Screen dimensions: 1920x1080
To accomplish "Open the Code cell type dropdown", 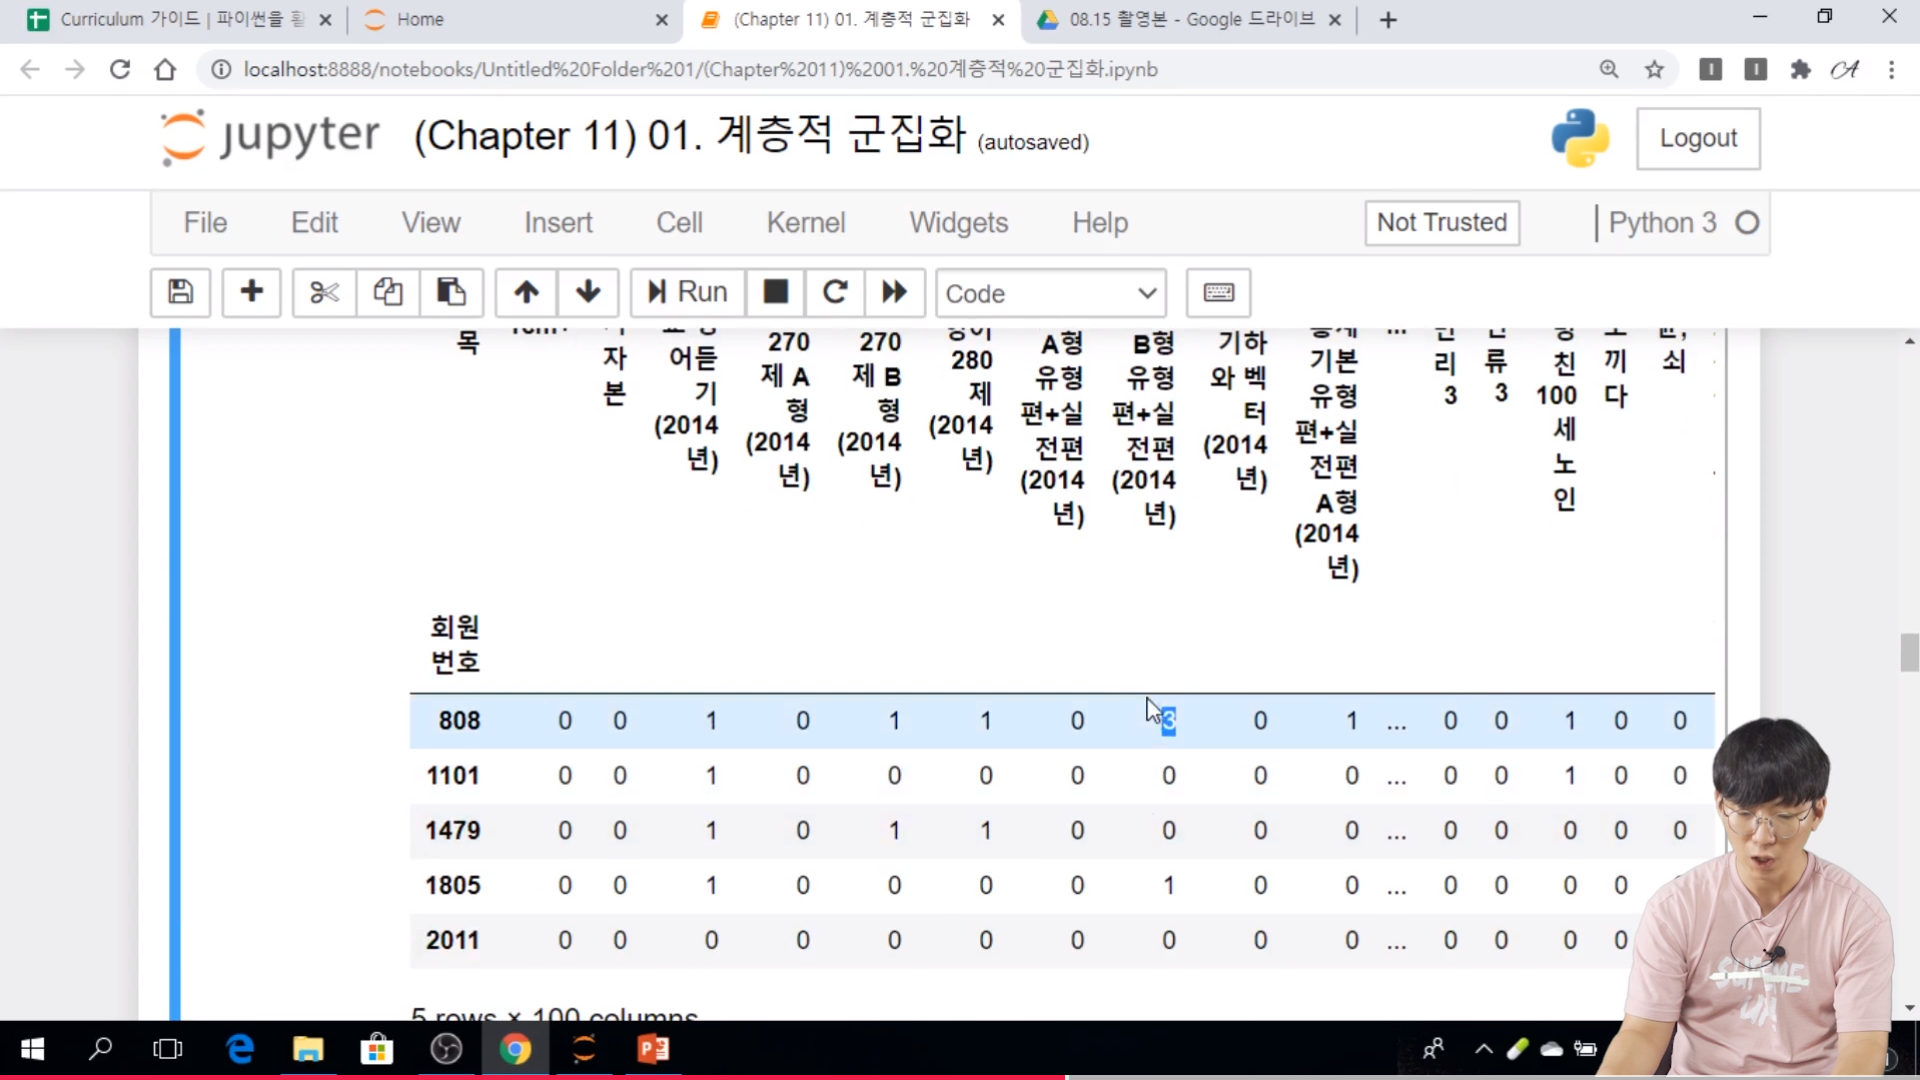I will pyautogui.click(x=1050, y=293).
